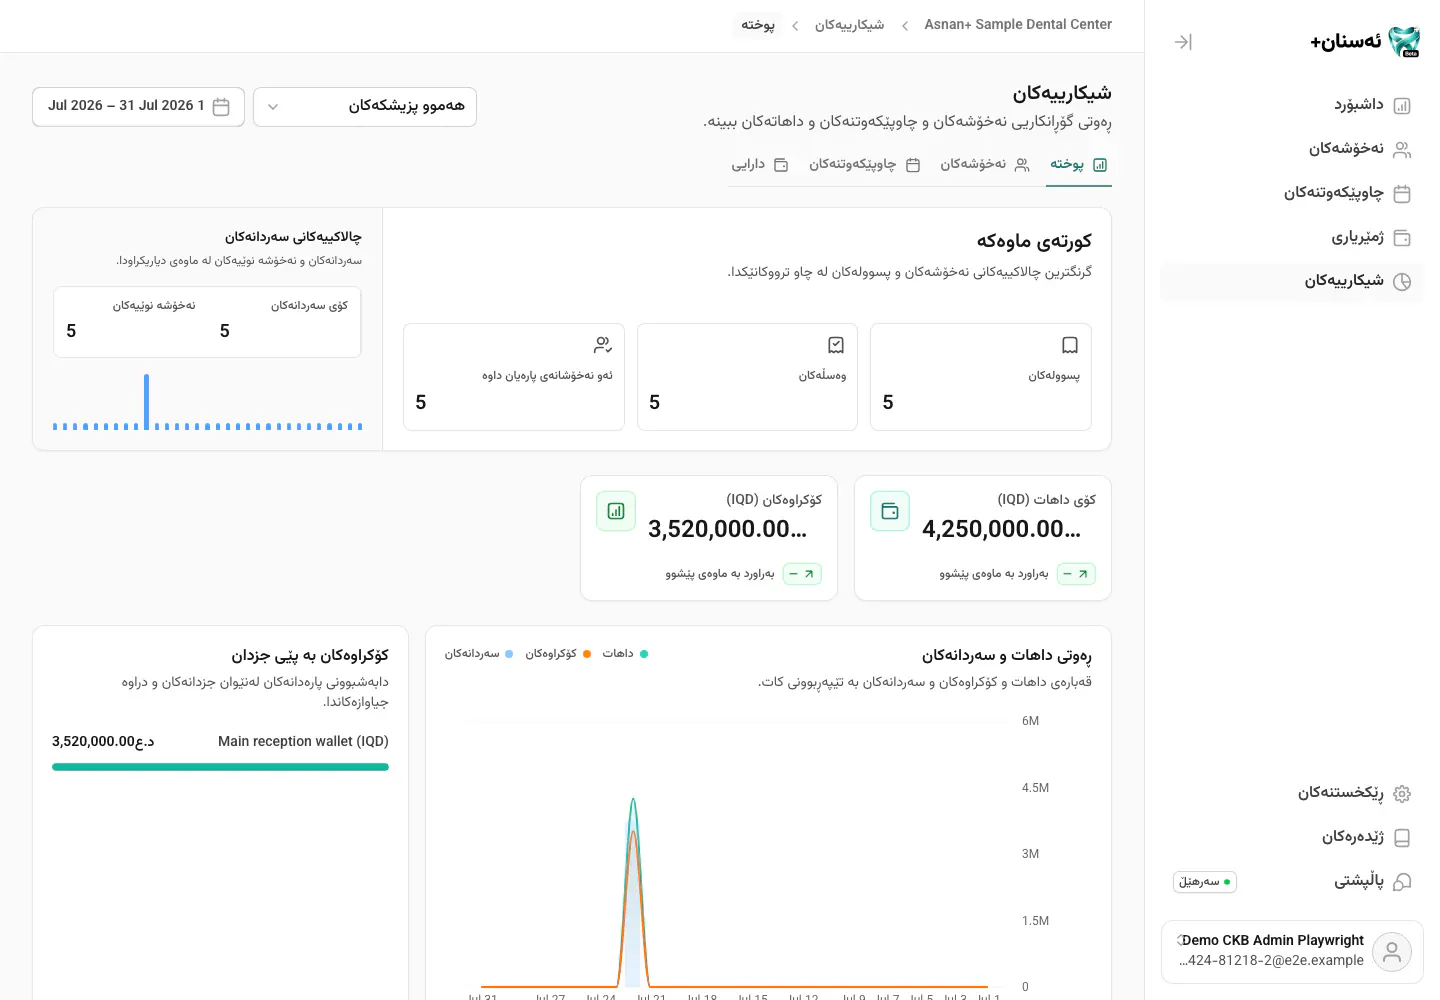
Task: Toggle the سەردانەکان legend series
Action: 479,654
